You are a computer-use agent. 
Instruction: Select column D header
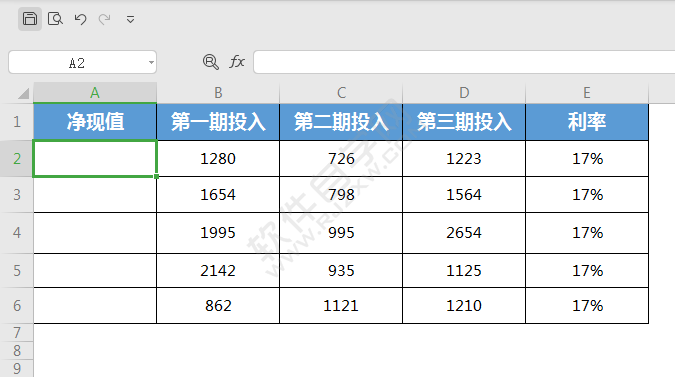[464, 93]
